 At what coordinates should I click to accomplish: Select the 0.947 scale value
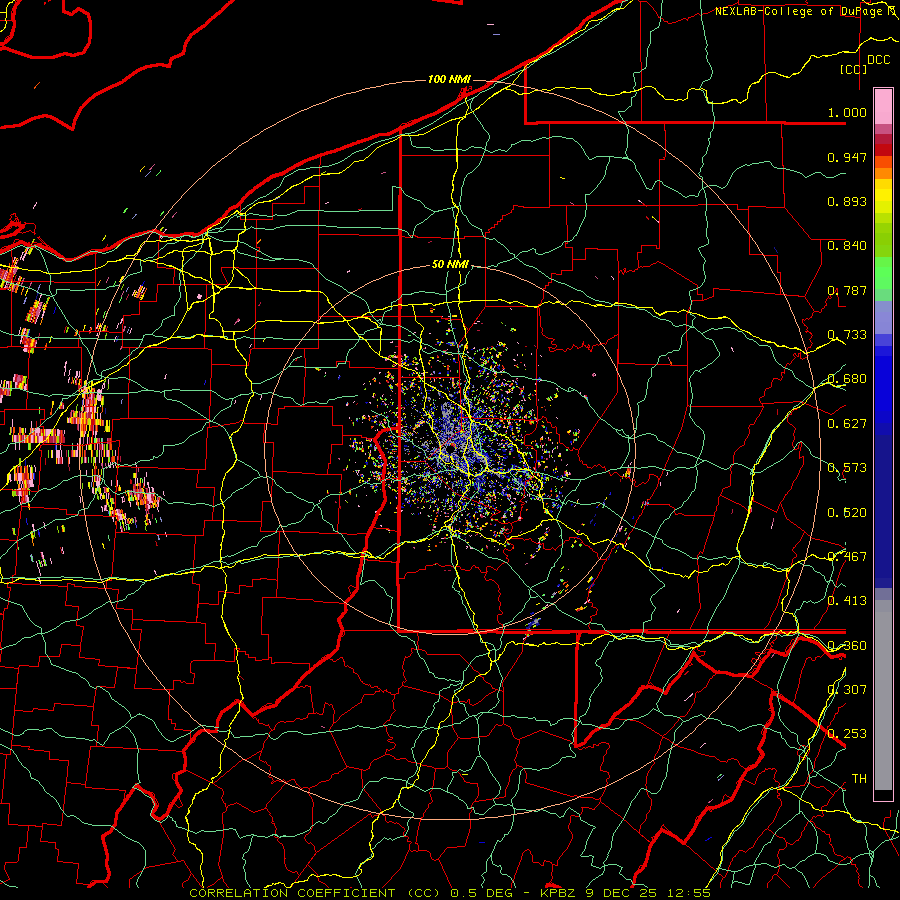coord(847,157)
